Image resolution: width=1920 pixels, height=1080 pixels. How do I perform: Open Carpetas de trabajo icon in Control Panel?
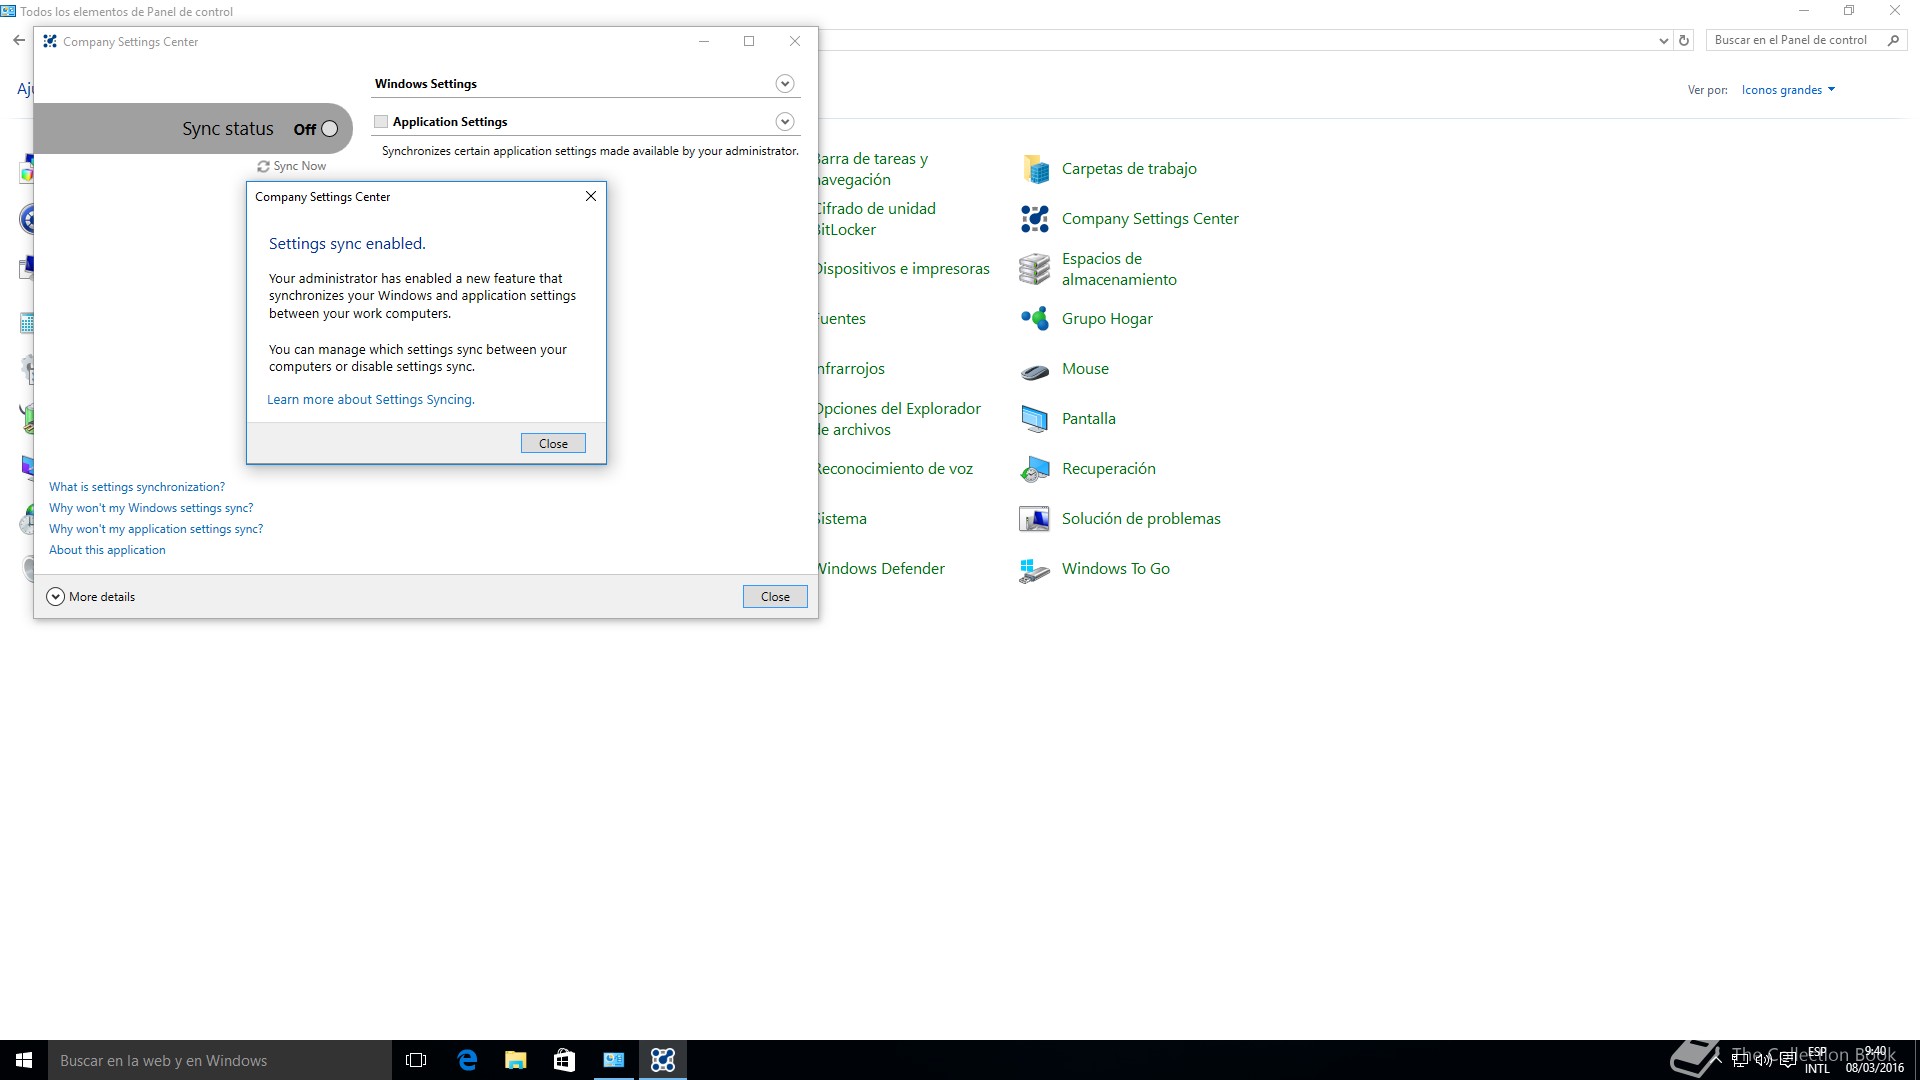1035,169
